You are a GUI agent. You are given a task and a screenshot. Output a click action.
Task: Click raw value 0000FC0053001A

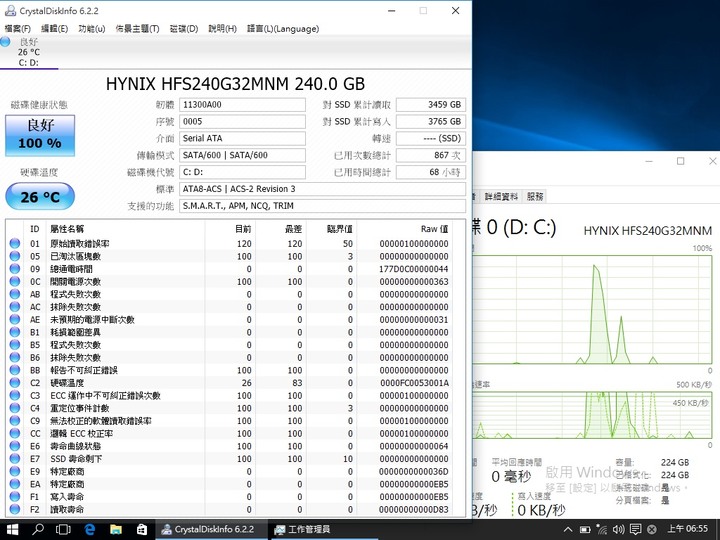pyautogui.click(x=414, y=382)
